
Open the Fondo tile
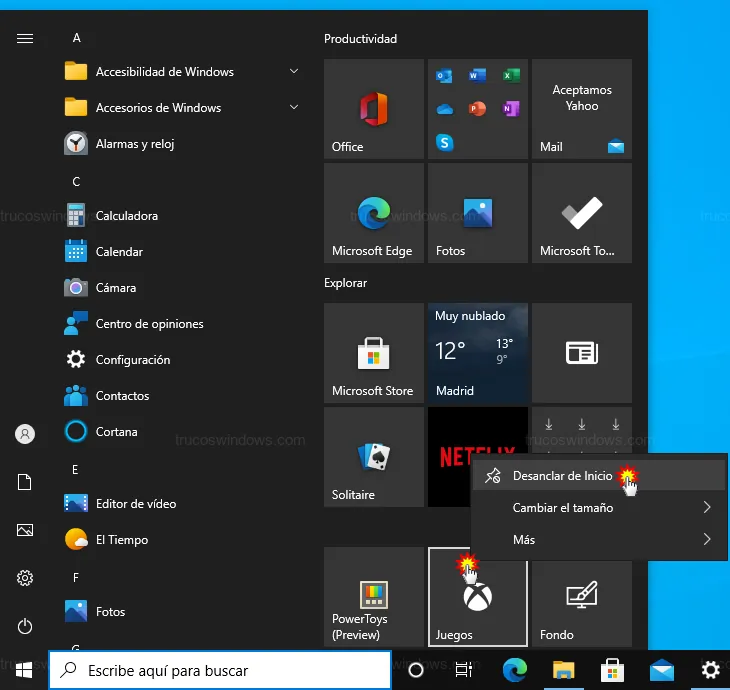click(581, 596)
